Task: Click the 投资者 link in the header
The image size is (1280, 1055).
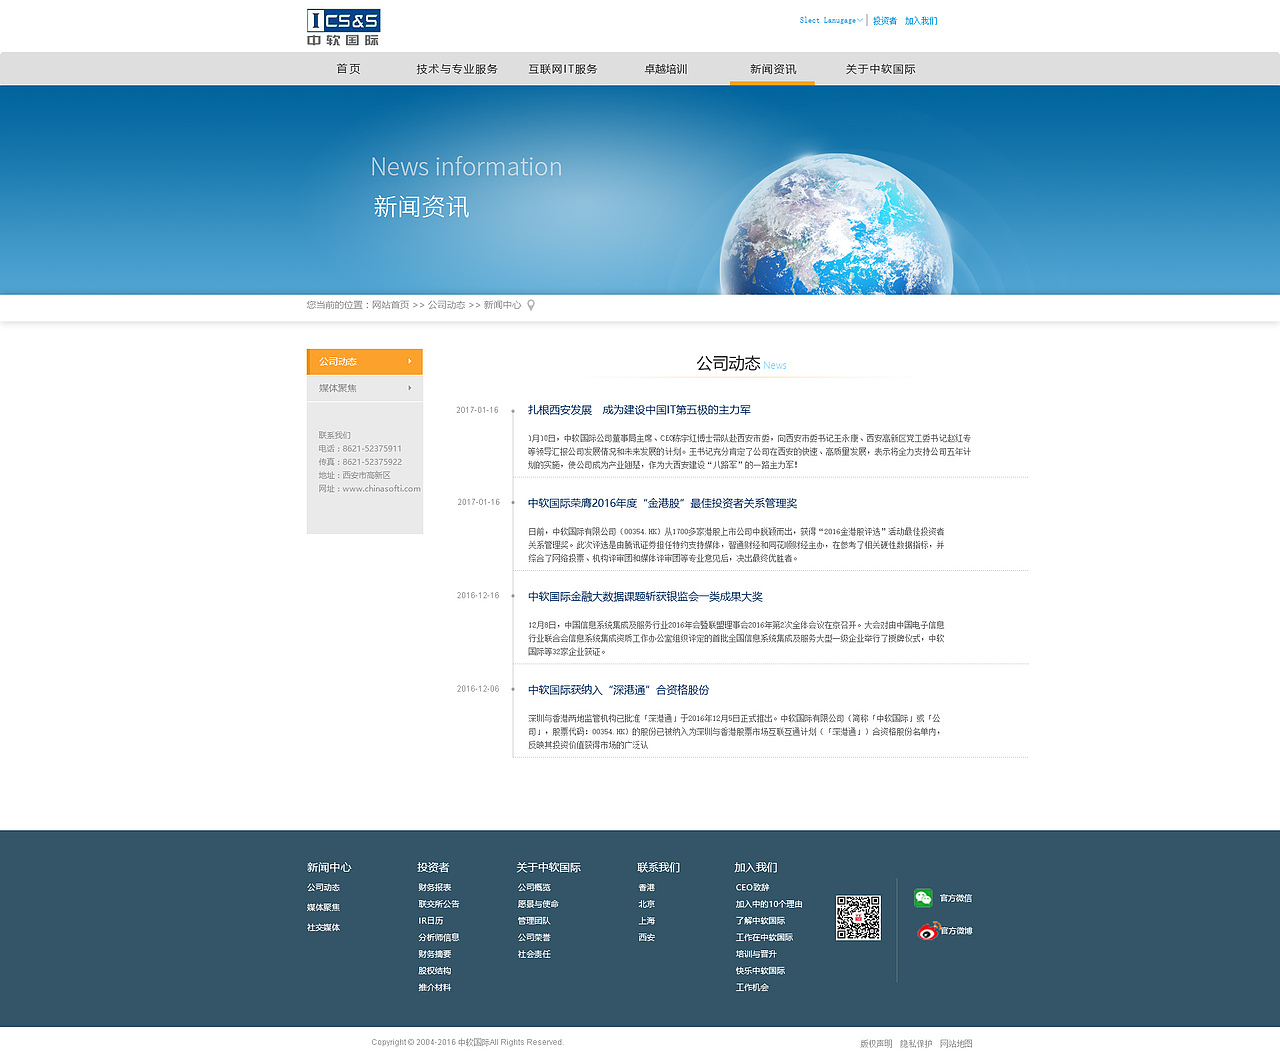Action: pyautogui.click(x=884, y=19)
